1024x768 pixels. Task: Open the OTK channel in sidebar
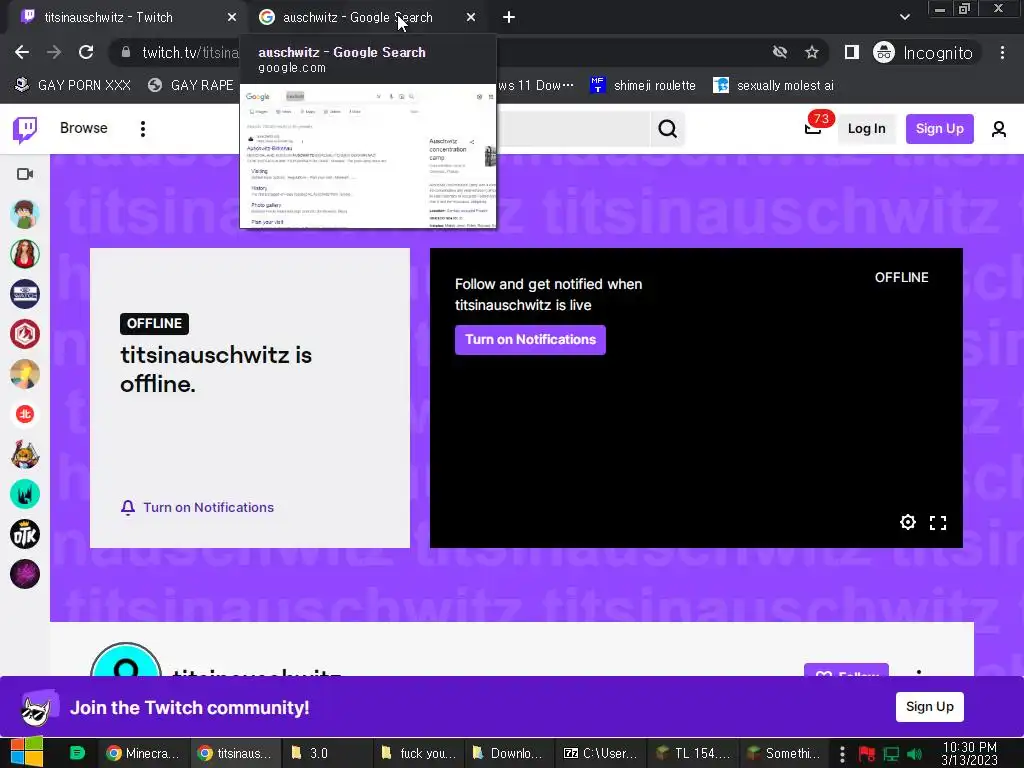click(25, 534)
